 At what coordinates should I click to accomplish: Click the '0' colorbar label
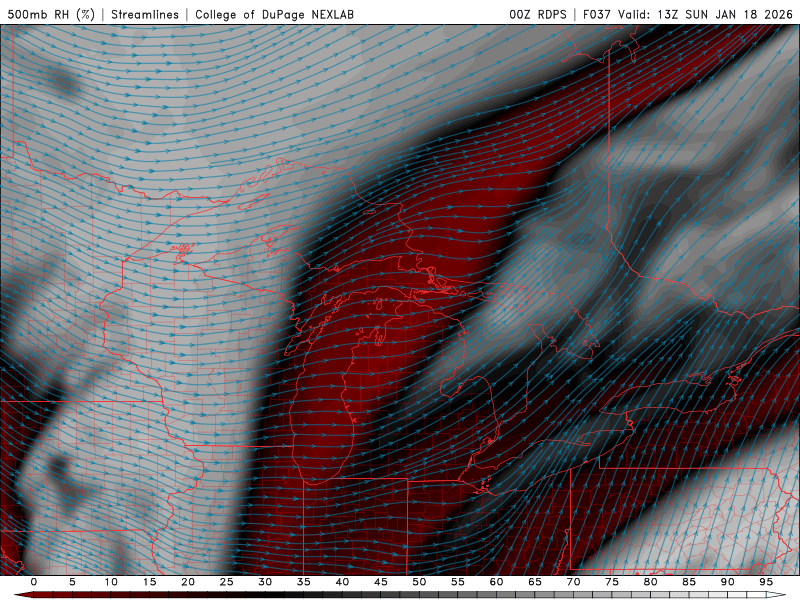point(34,582)
